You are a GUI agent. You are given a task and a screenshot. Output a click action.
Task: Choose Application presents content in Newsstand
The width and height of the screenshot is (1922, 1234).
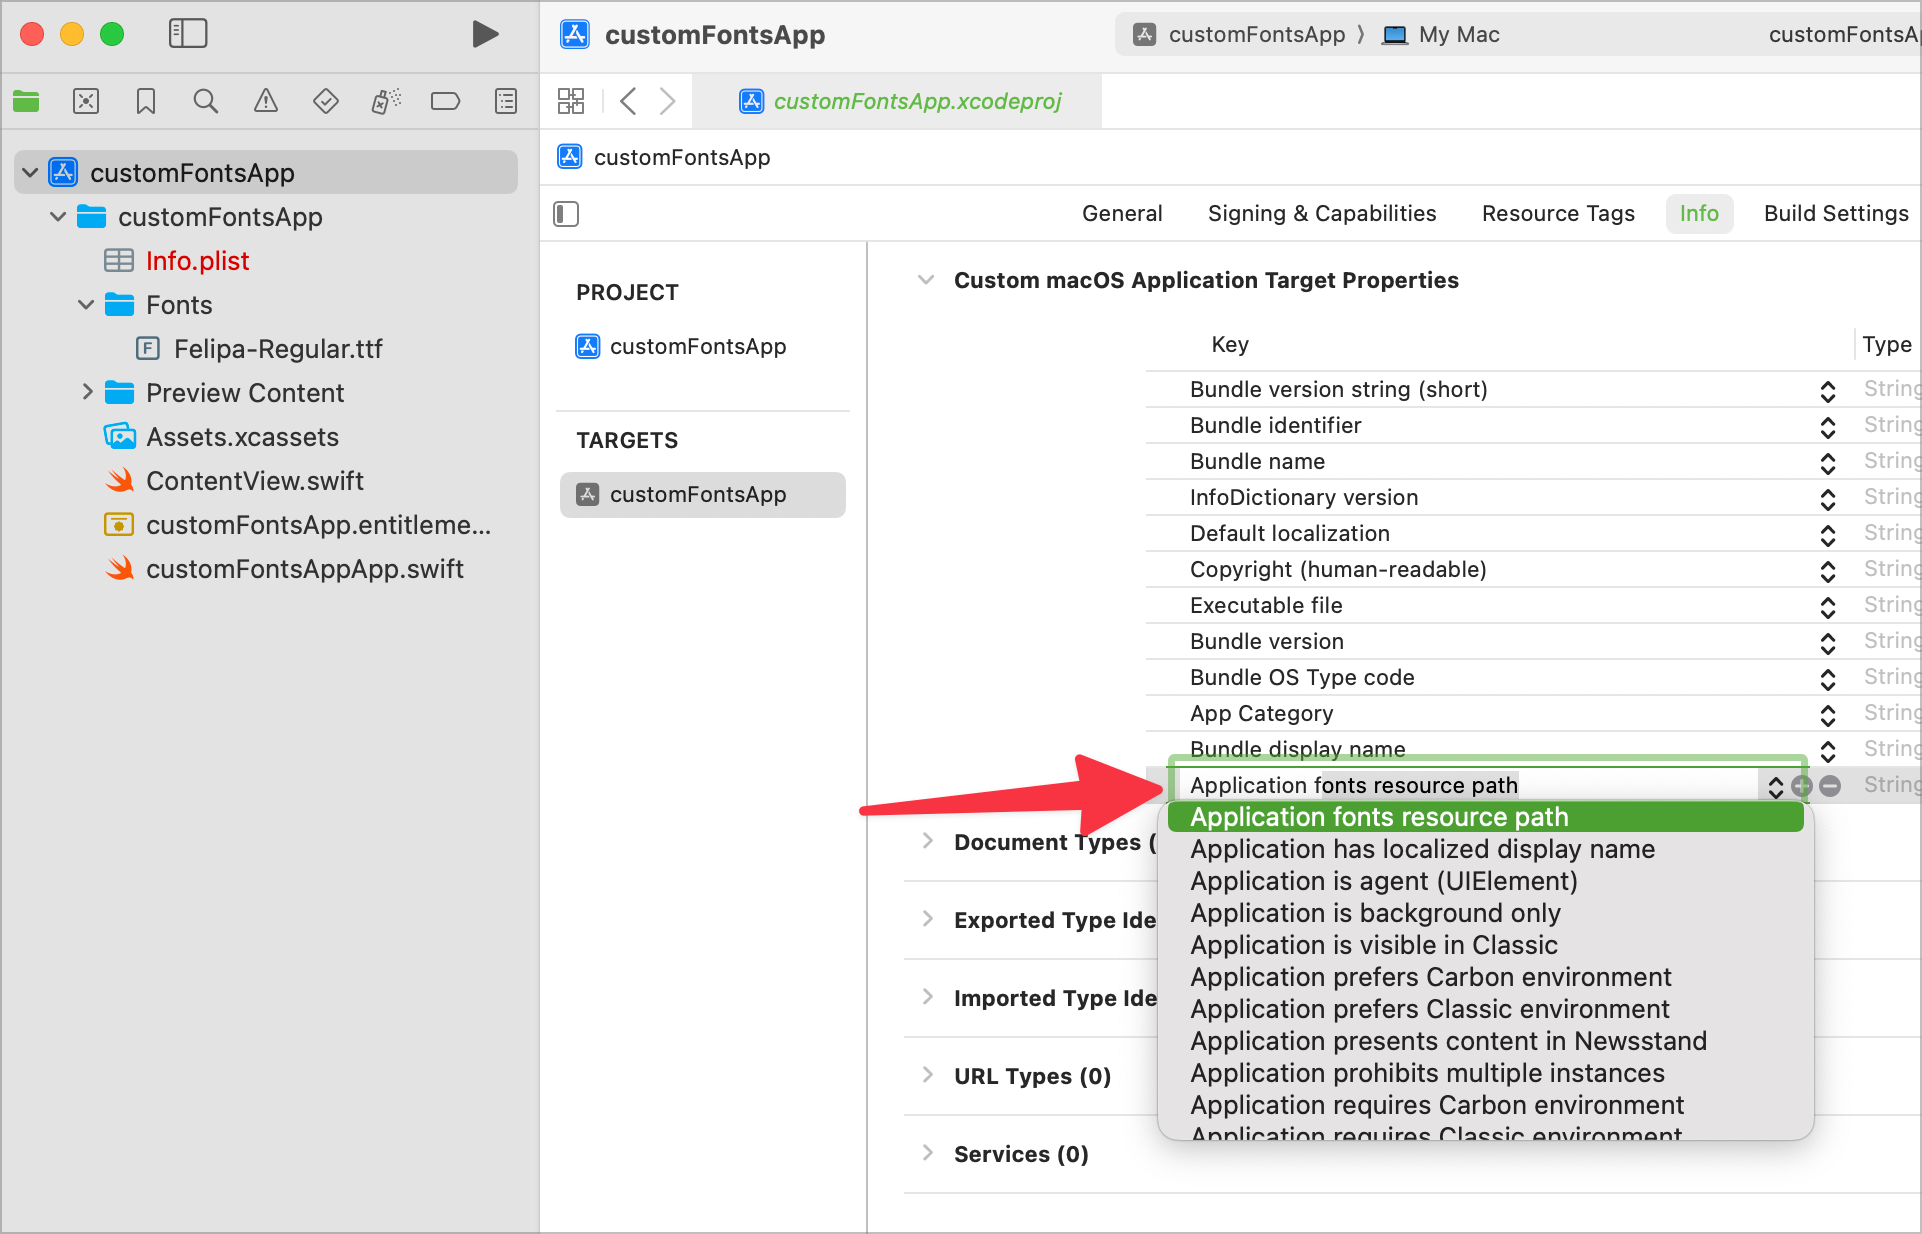1485,1041
